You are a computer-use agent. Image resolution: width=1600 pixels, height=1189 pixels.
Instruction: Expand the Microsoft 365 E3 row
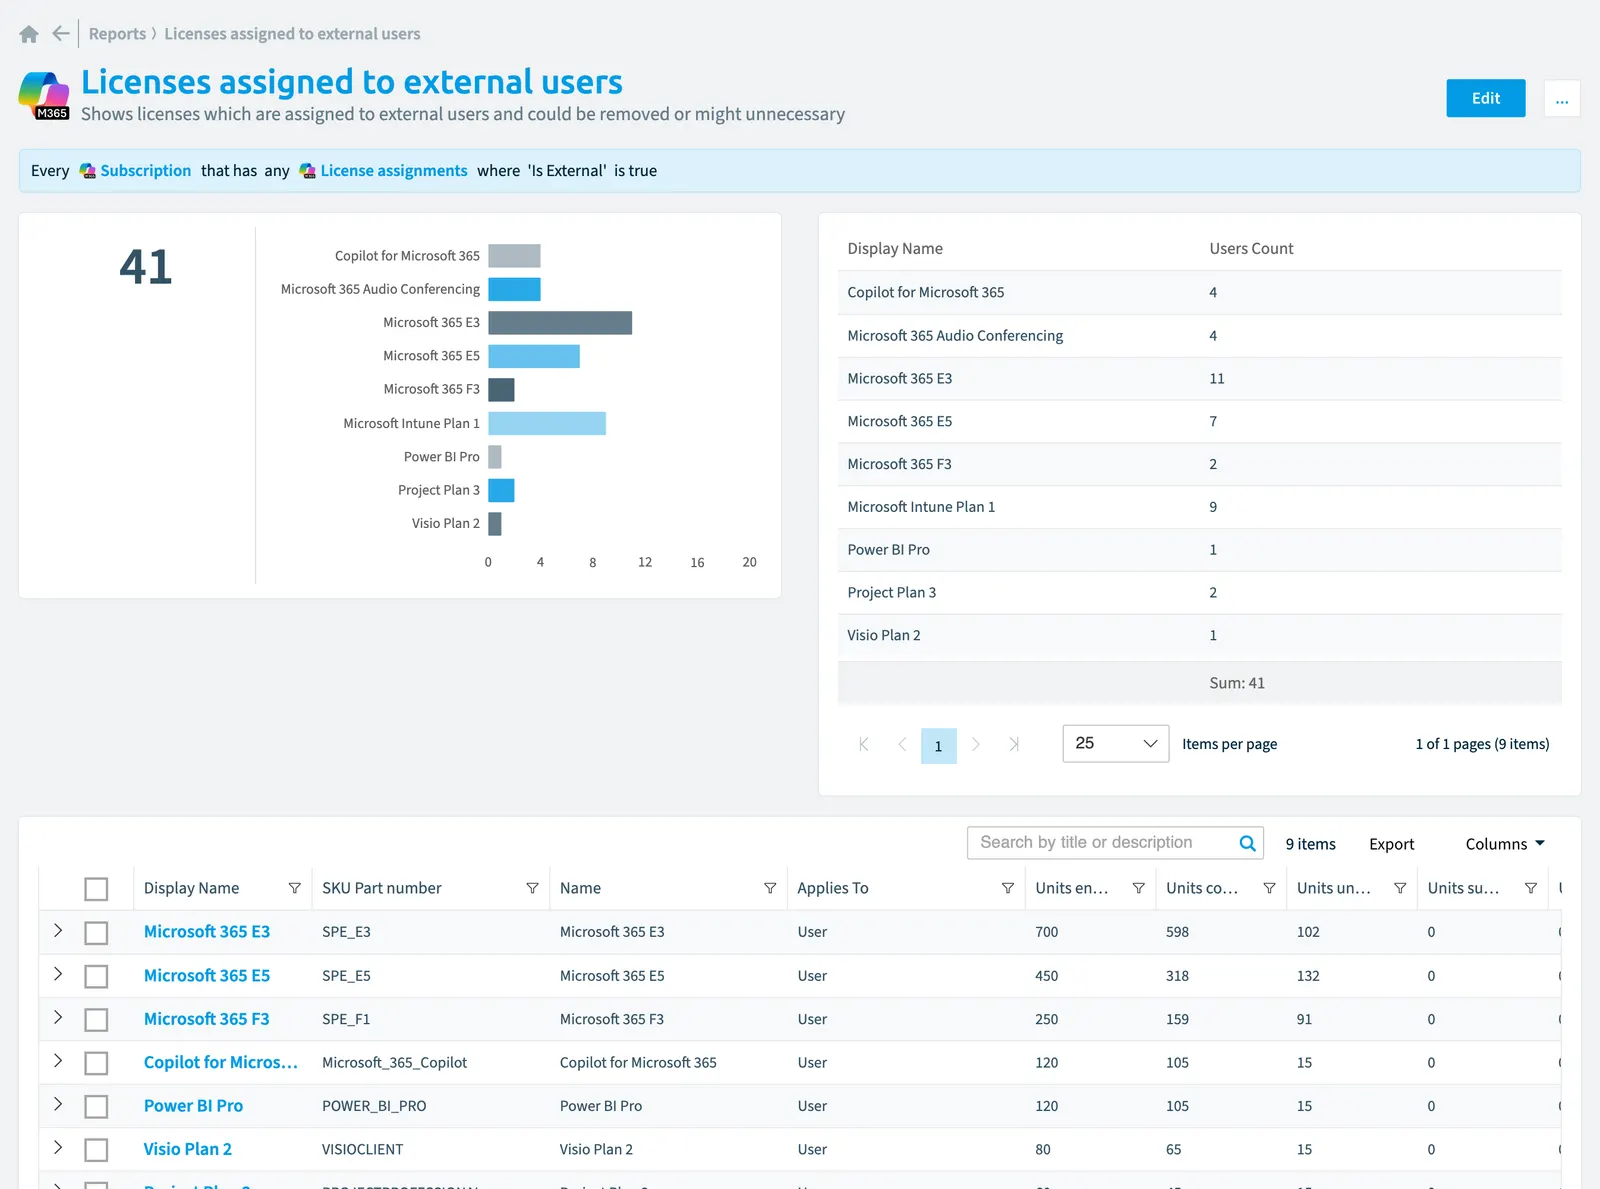58,931
